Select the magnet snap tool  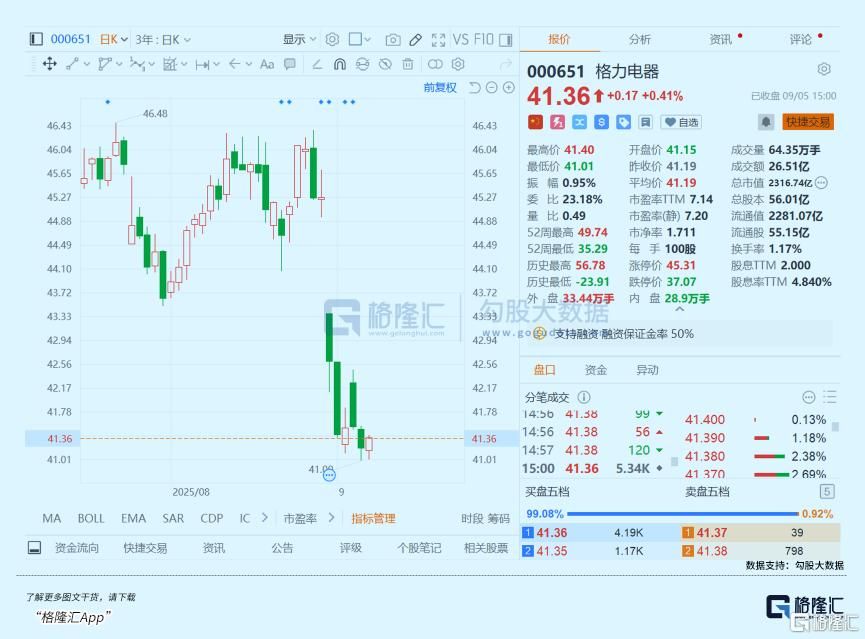(339, 64)
